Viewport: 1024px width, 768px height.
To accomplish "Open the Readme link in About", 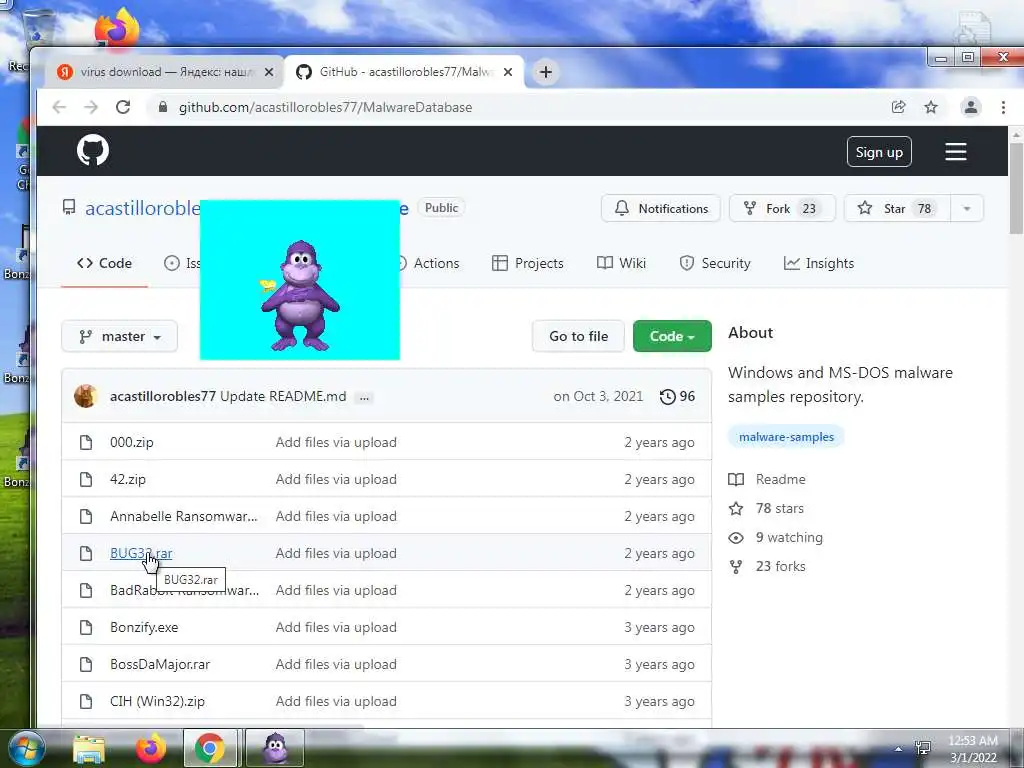I will 767,479.
